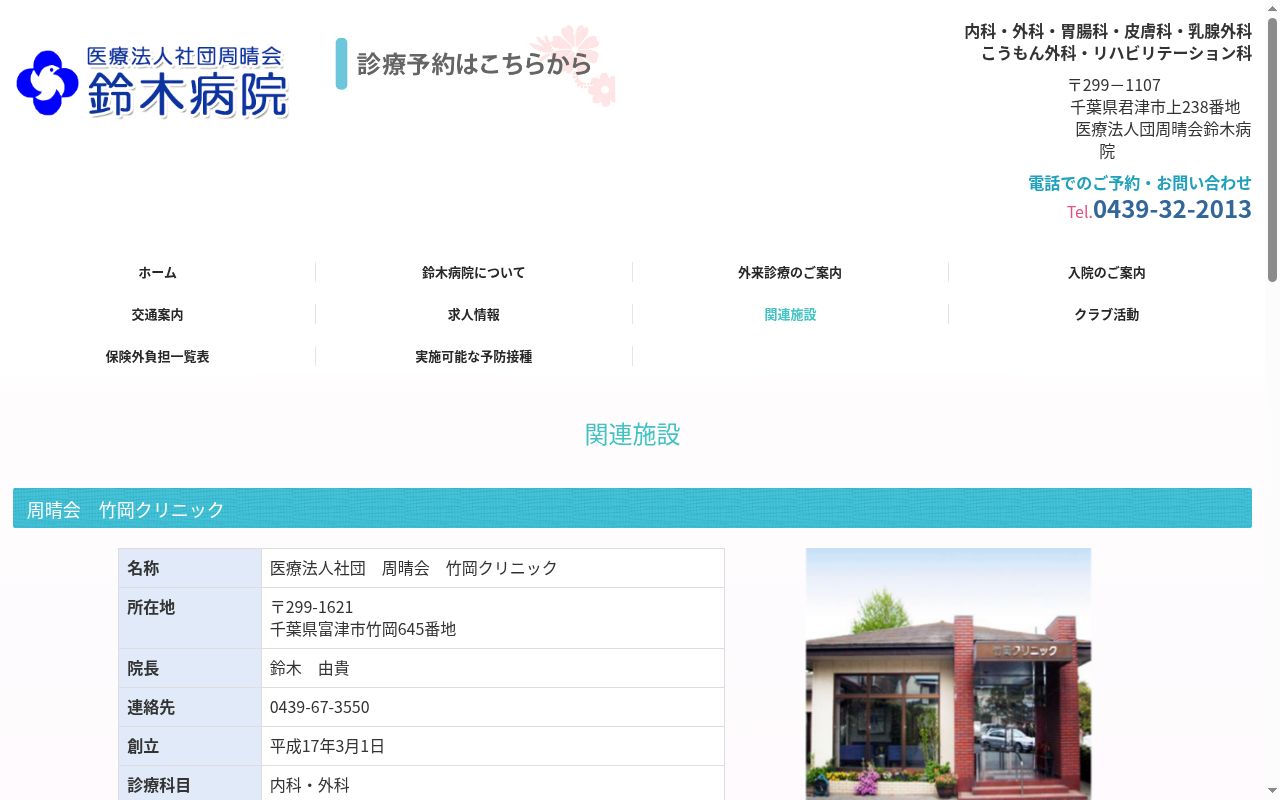Click the 連絡先 row label
The image size is (1280, 800).
click(x=190, y=707)
